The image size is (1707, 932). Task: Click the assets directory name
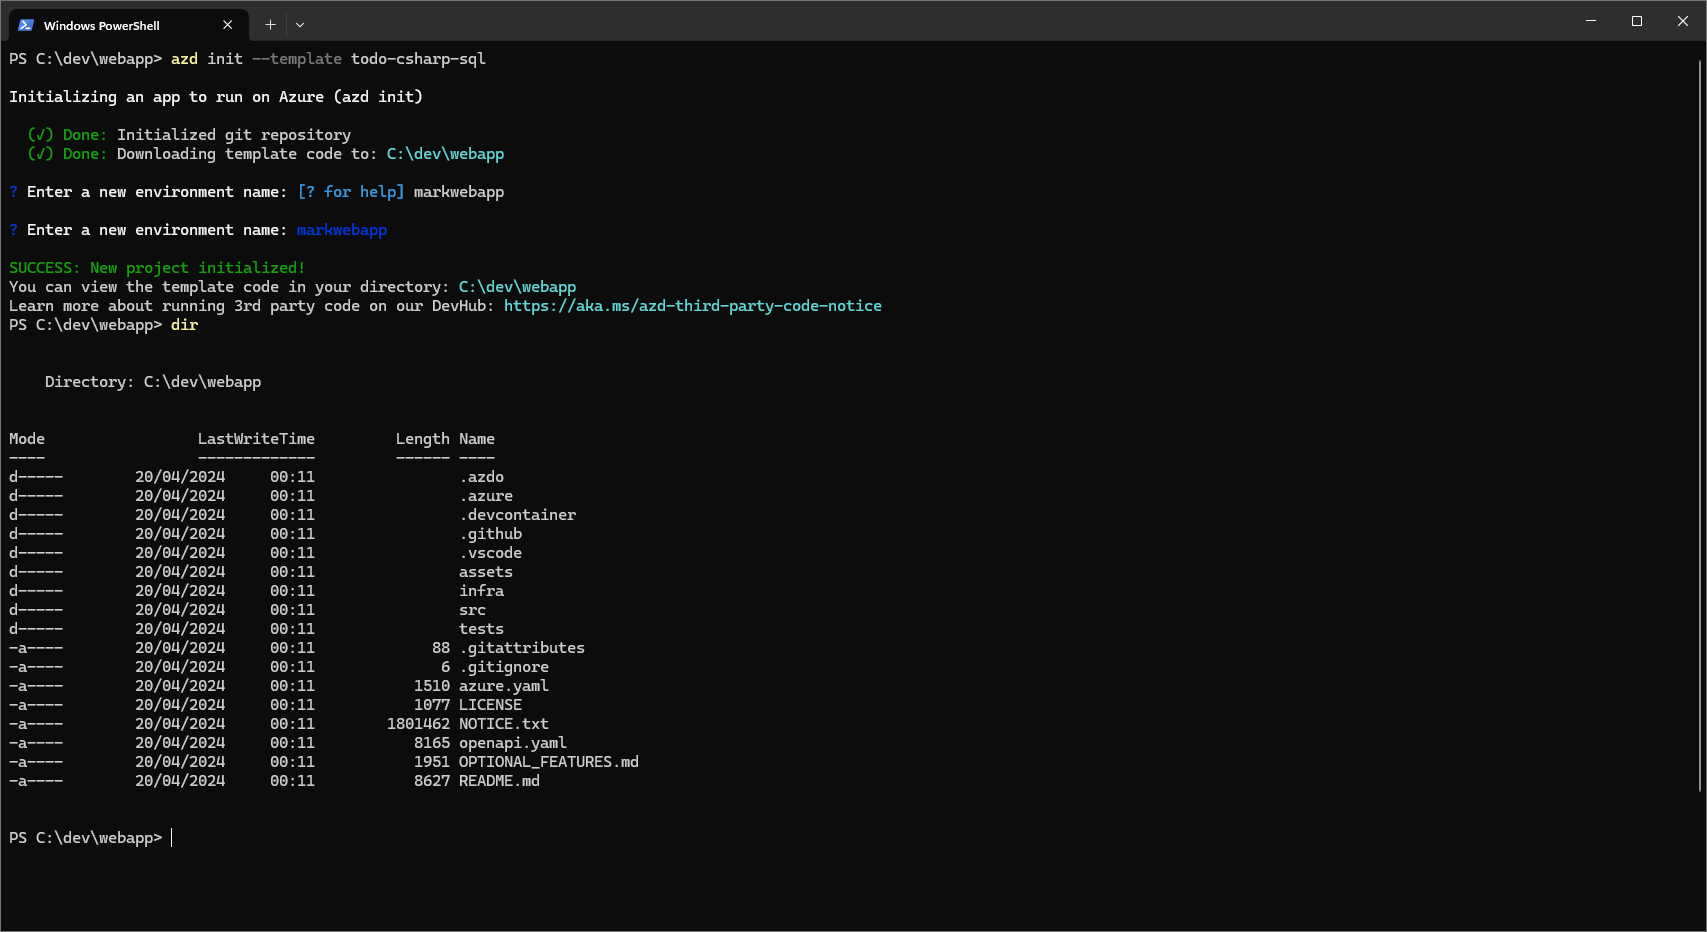[486, 572]
